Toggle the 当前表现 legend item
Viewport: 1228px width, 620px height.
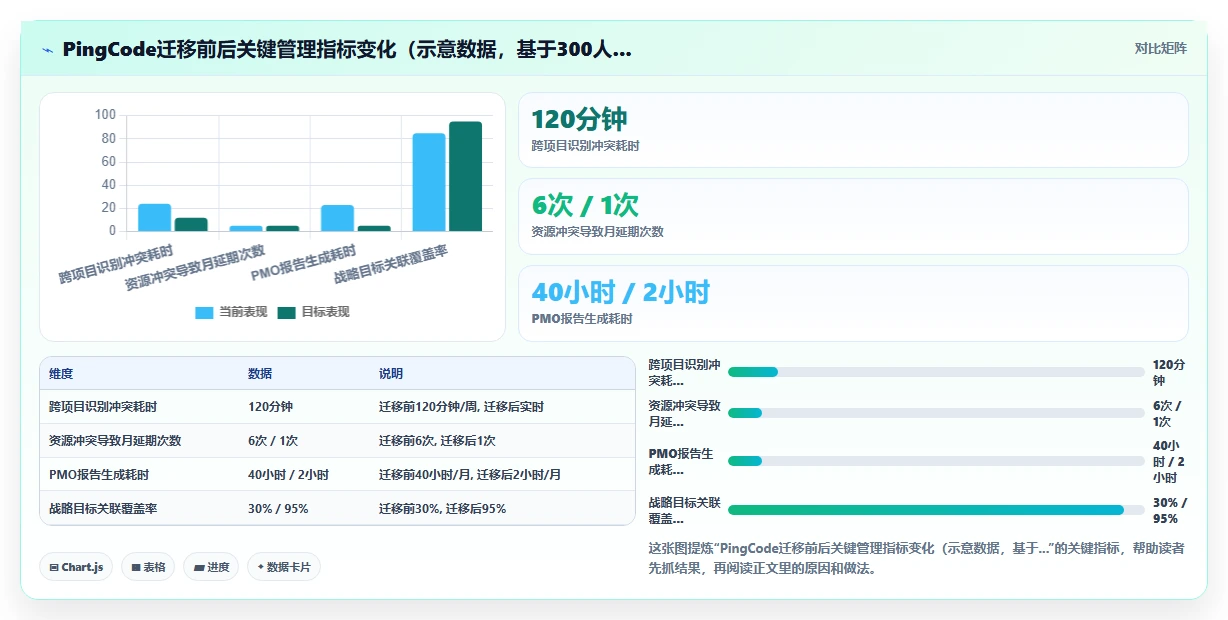click(231, 312)
